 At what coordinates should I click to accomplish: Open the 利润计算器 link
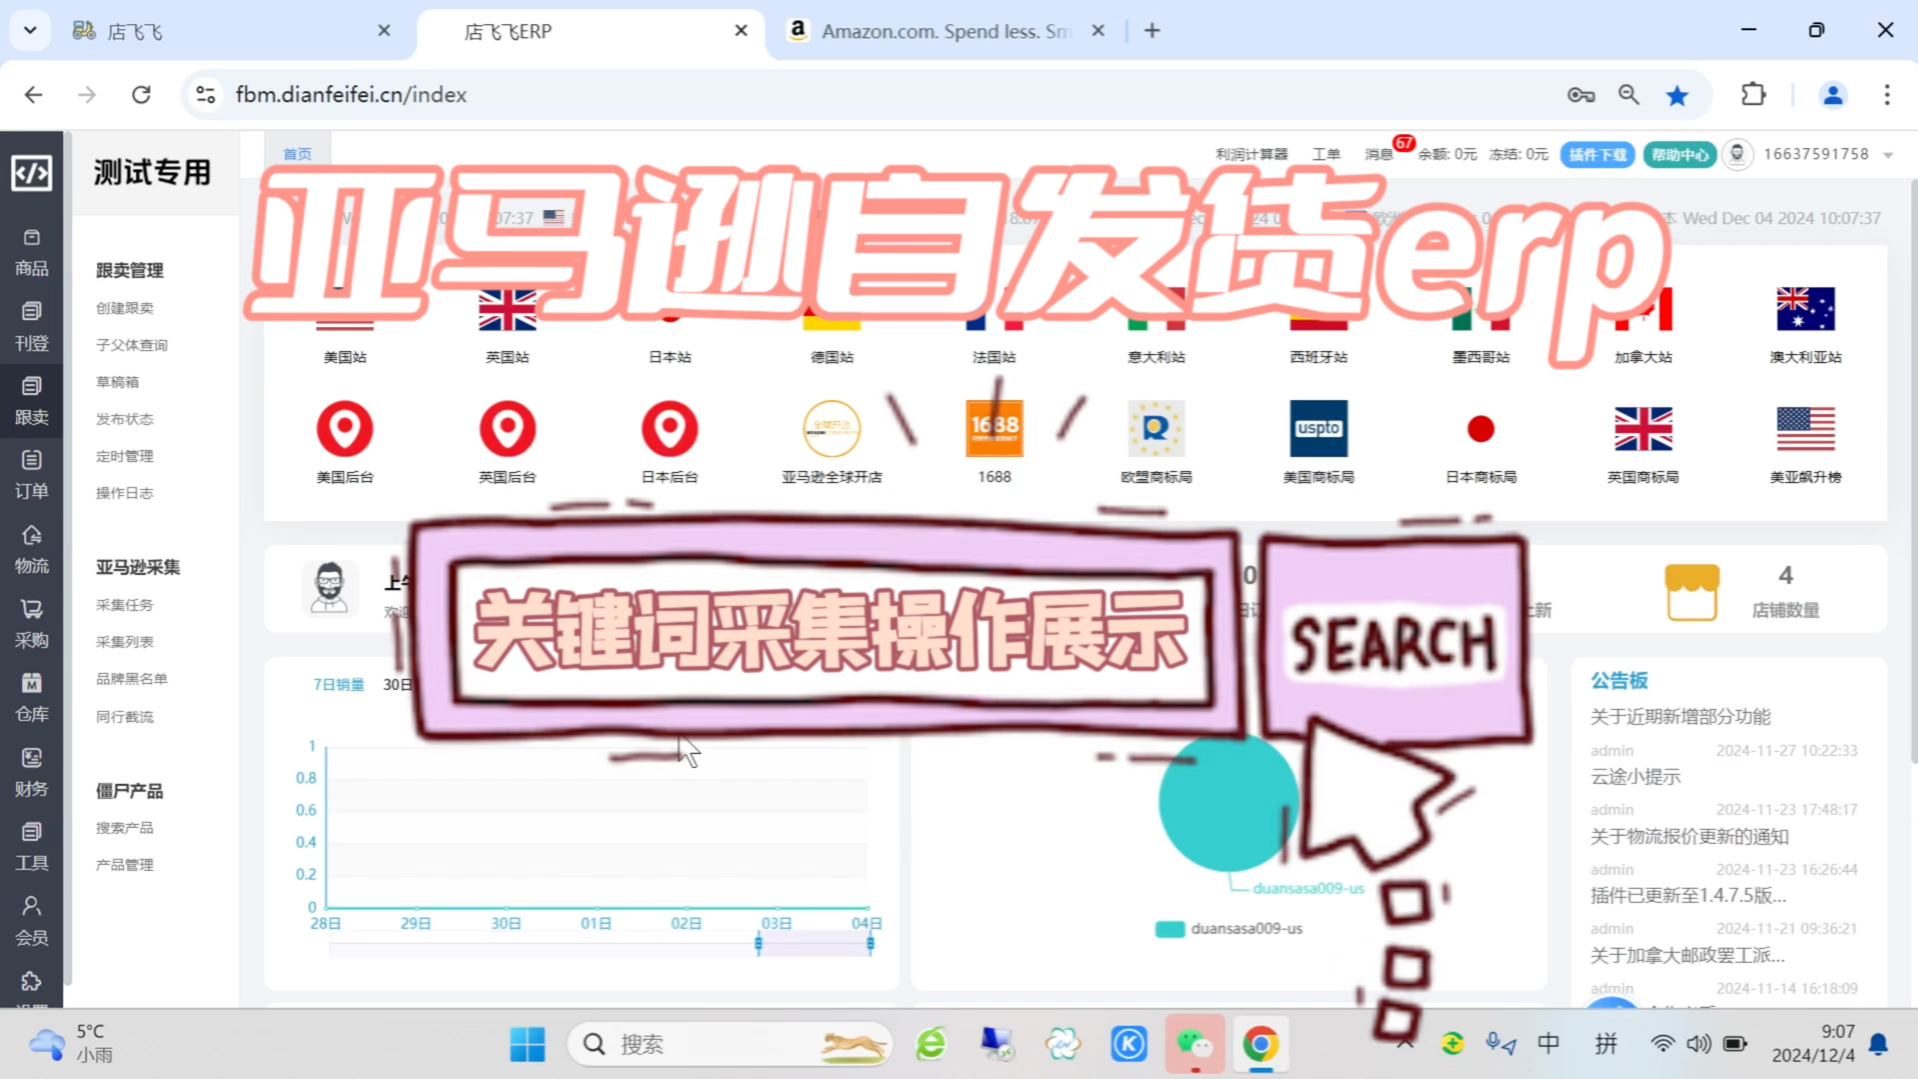coord(1251,155)
